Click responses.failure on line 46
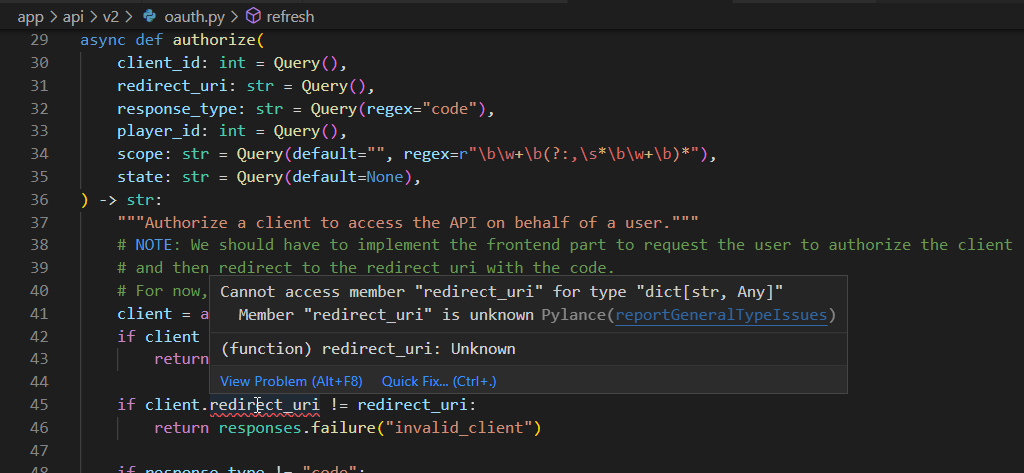Image resolution: width=1024 pixels, height=473 pixels. click(285, 427)
